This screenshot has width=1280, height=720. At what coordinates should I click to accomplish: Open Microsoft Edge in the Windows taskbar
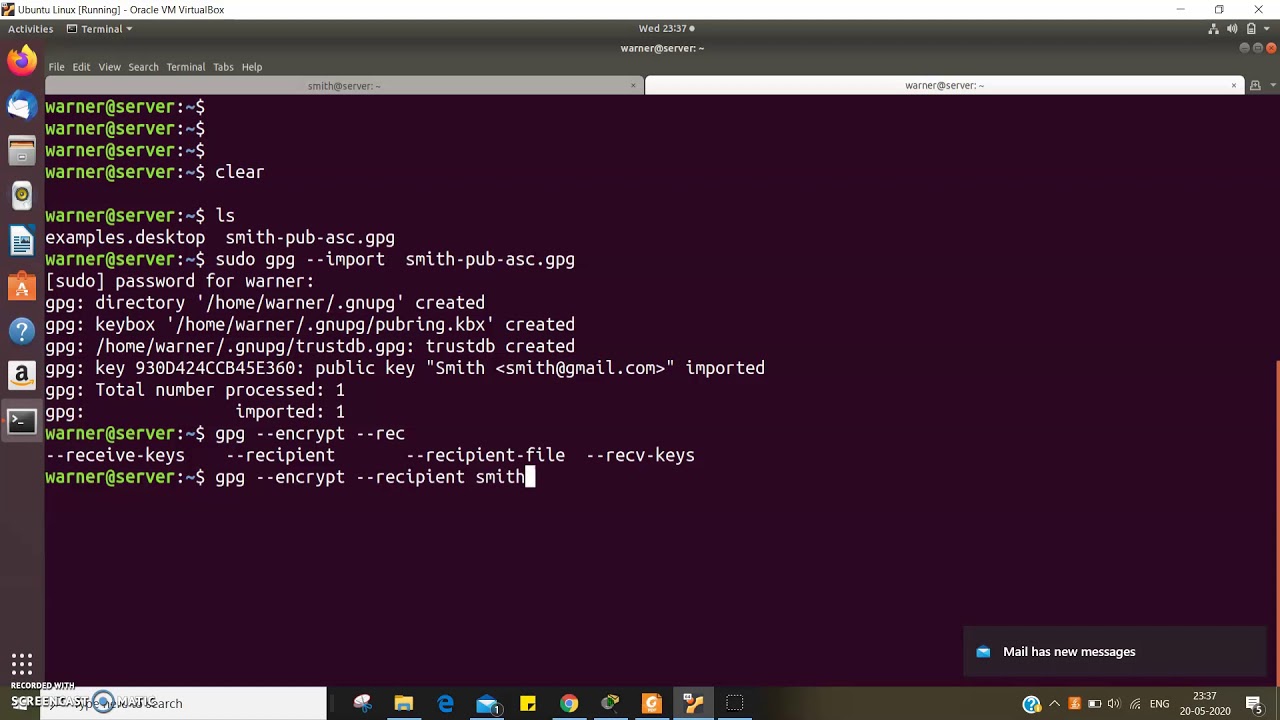click(446, 704)
